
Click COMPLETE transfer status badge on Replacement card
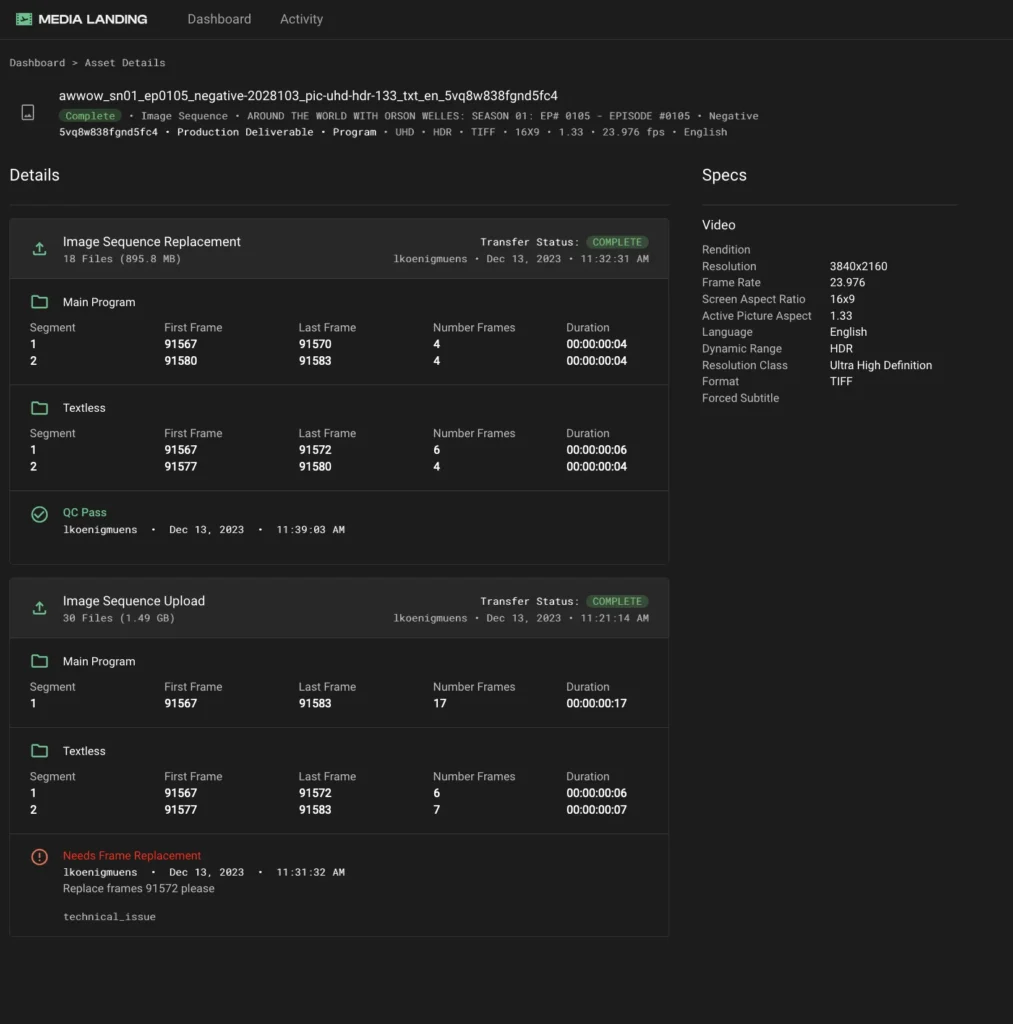616,242
